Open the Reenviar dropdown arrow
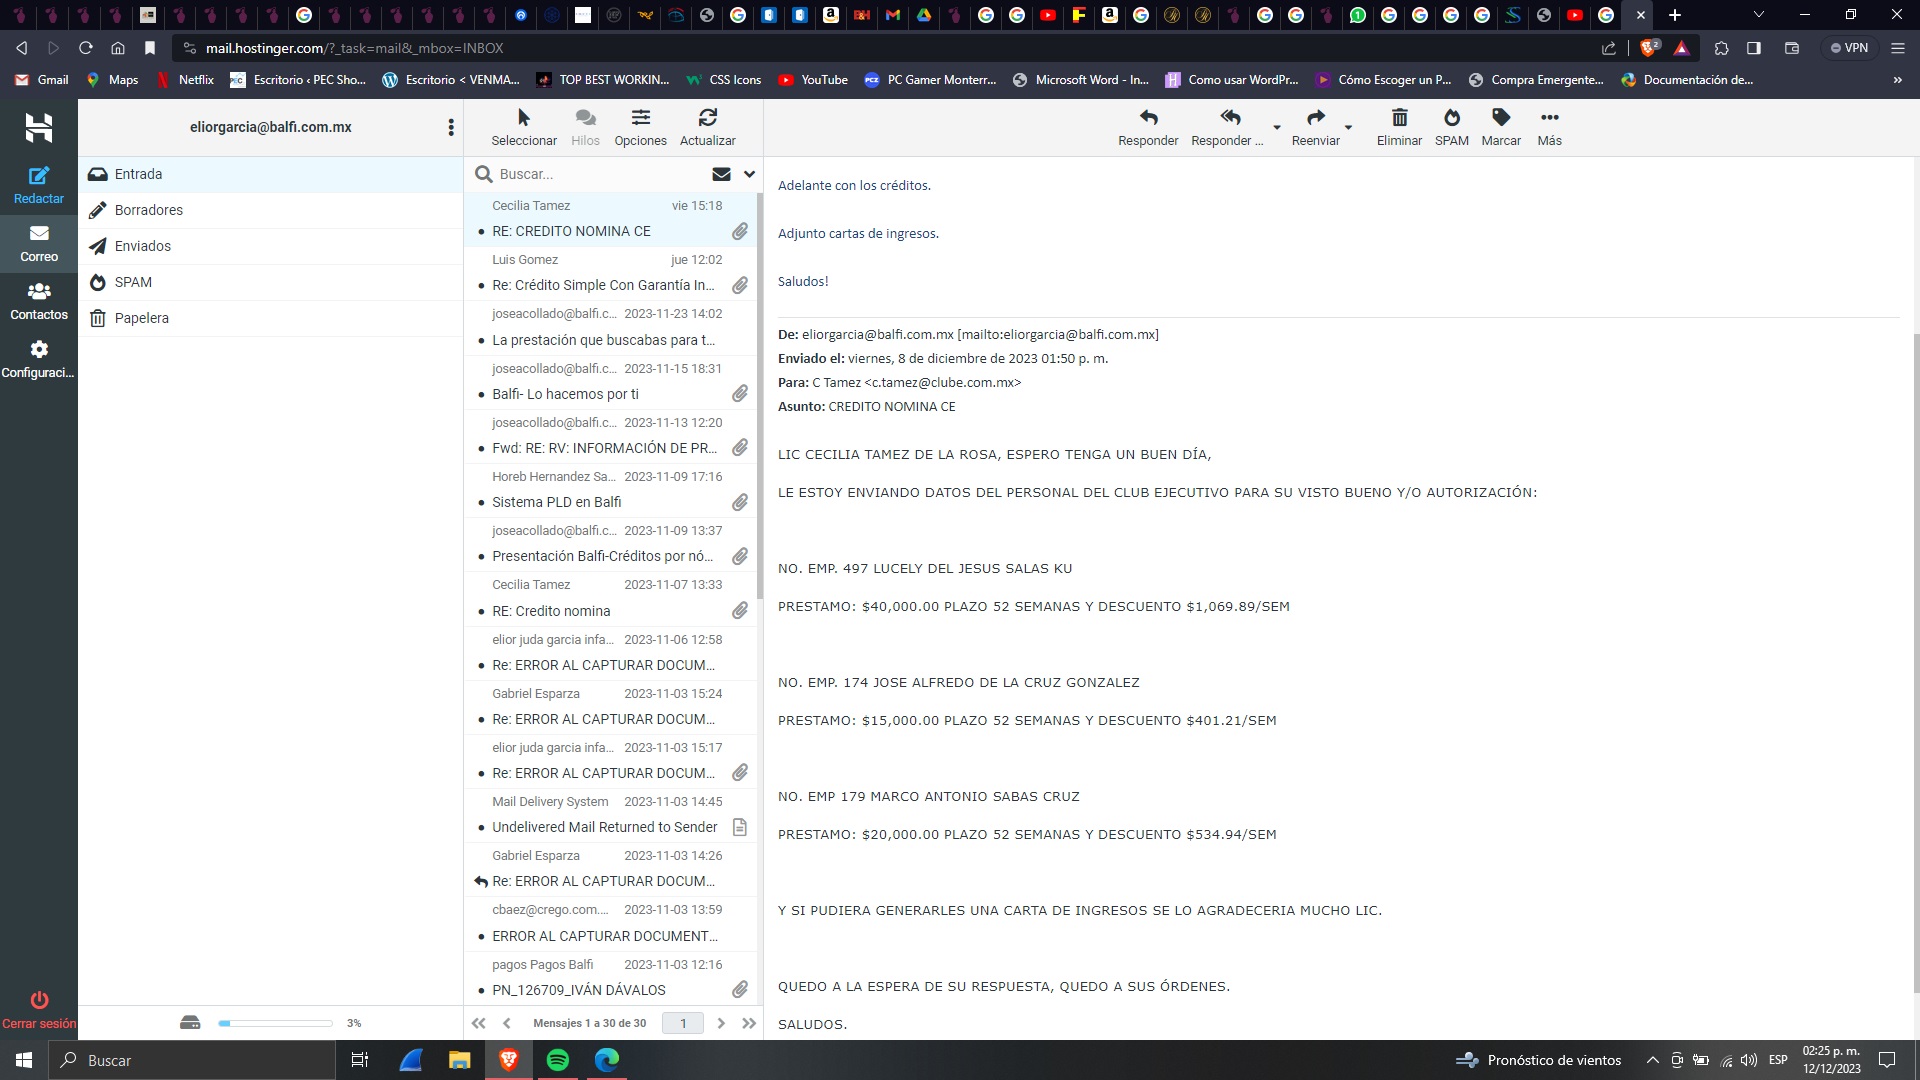Screen dimensions: 1920x1080 point(1348,128)
